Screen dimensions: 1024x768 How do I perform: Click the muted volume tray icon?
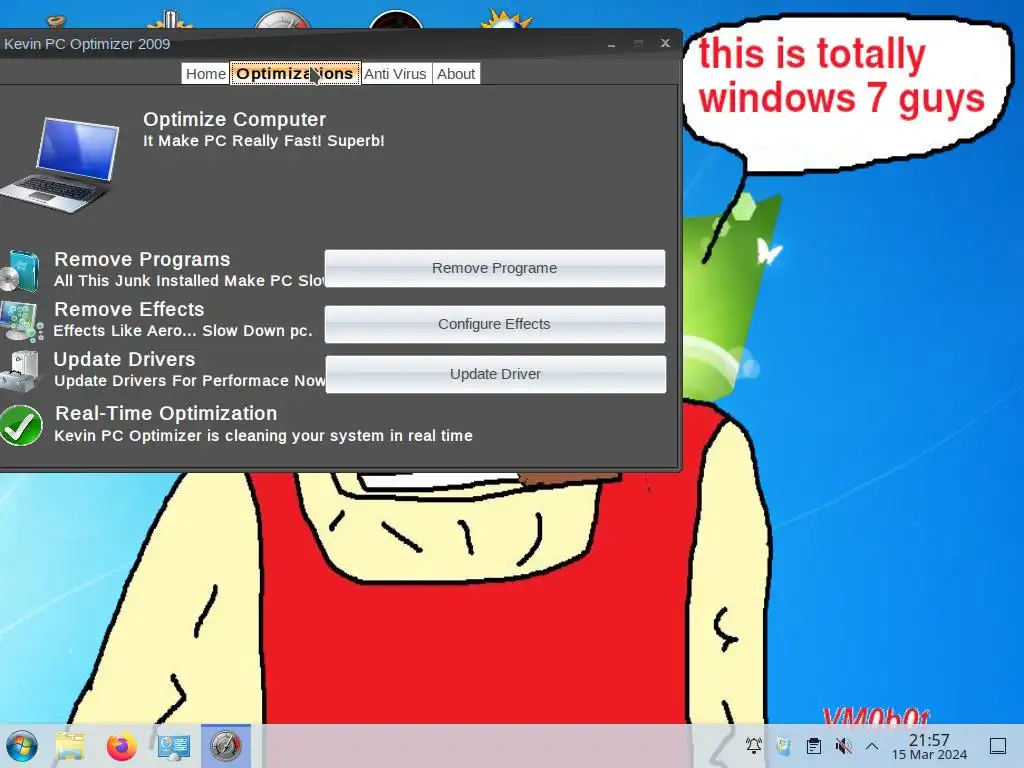click(843, 745)
